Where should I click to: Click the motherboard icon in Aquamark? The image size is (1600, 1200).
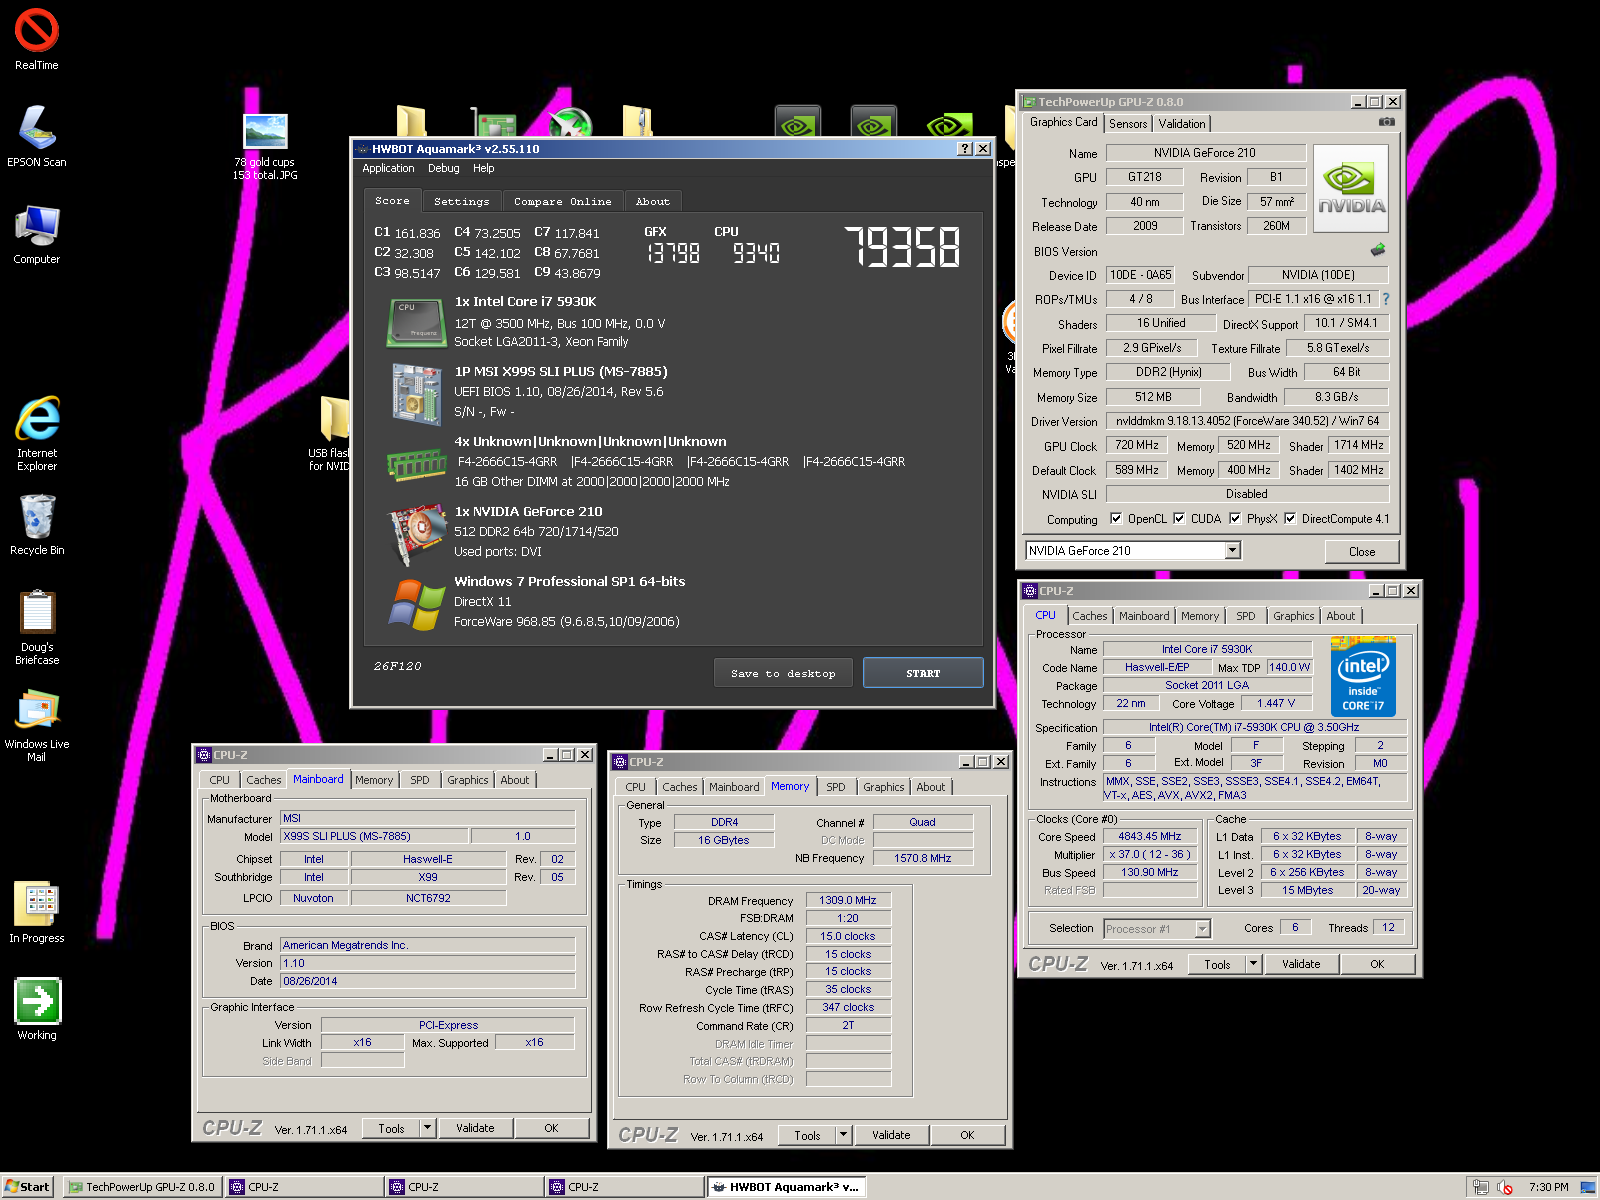[x=416, y=393]
